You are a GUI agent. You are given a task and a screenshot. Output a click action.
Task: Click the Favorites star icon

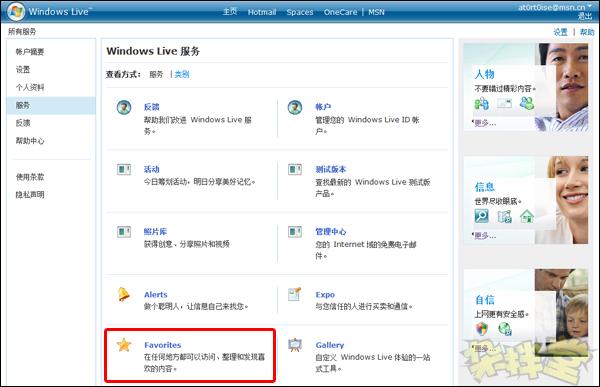coord(124,345)
